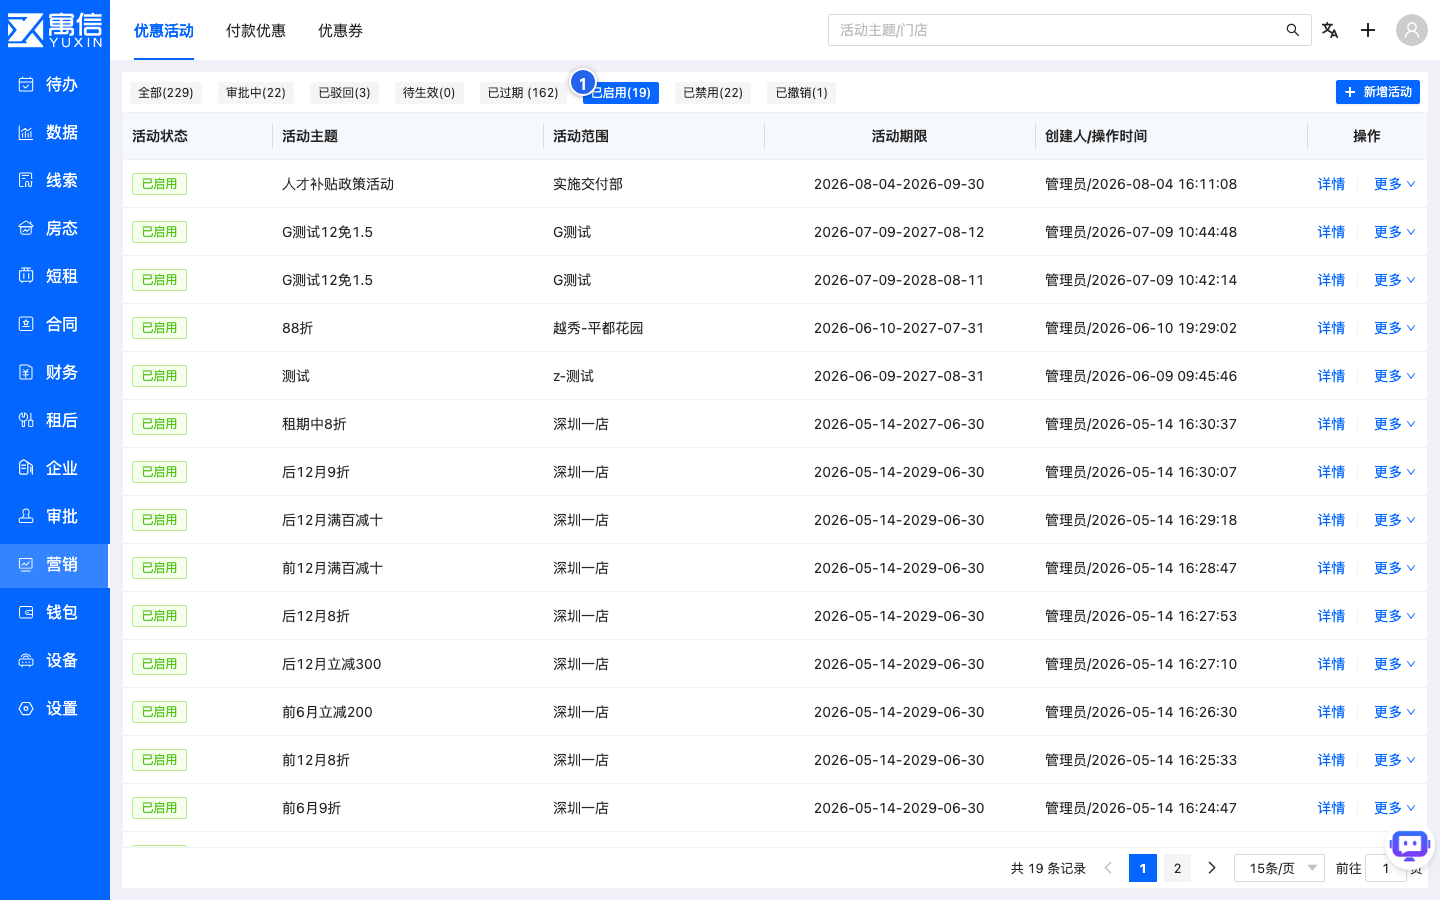Switch to the 优惠活动 tab

(x=164, y=31)
